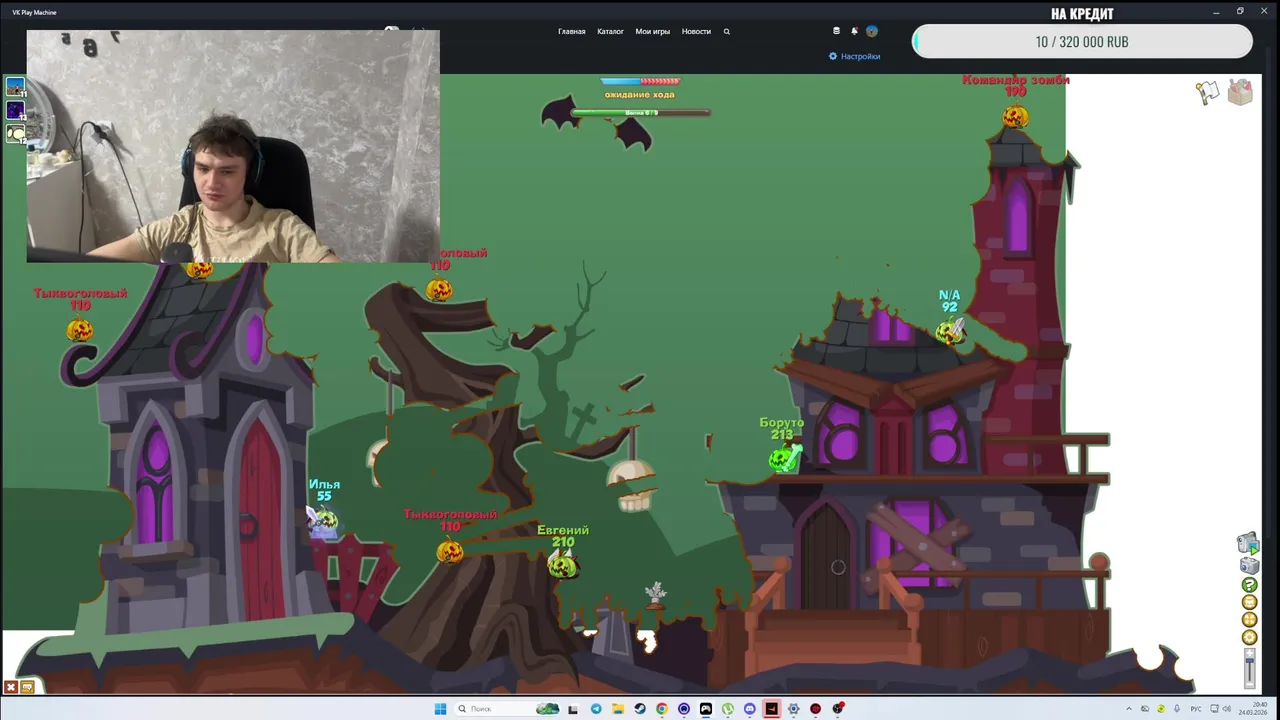Open the Каталог menu item
1280x720 pixels.
(x=610, y=31)
